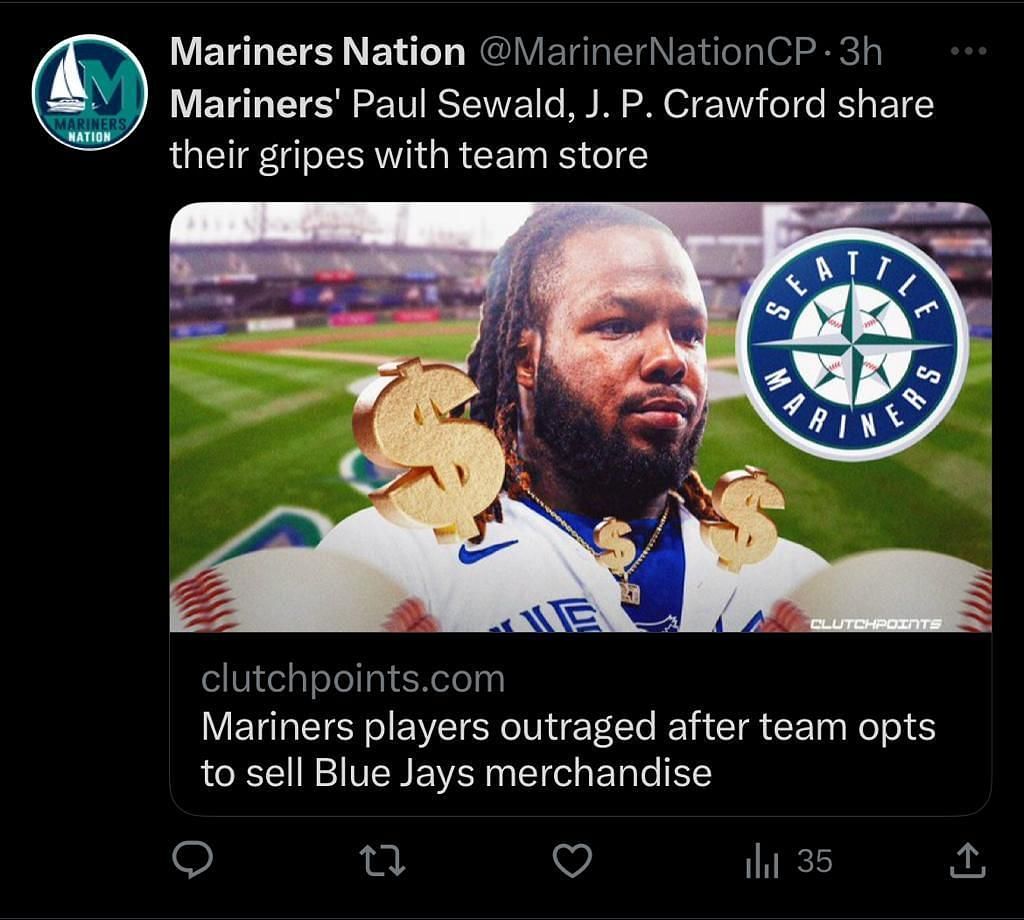Follow the clutchpoints.com domain link

point(353,679)
